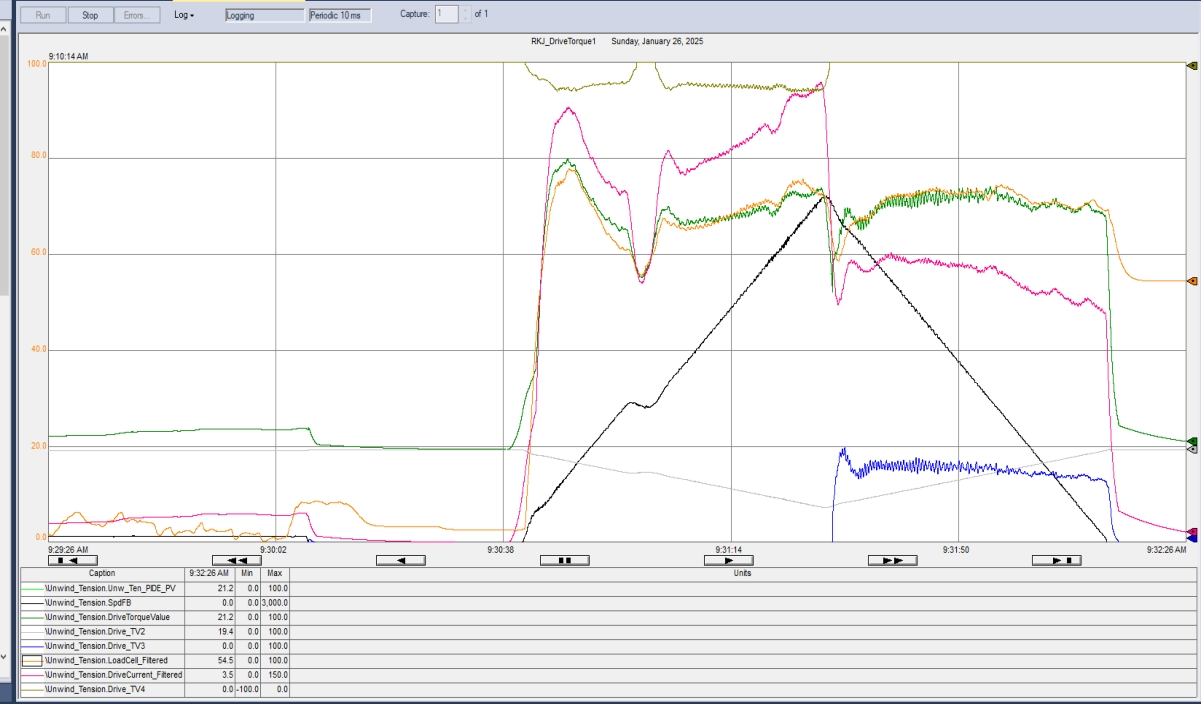
Task: Click the Capture number input field
Action: (x=445, y=15)
